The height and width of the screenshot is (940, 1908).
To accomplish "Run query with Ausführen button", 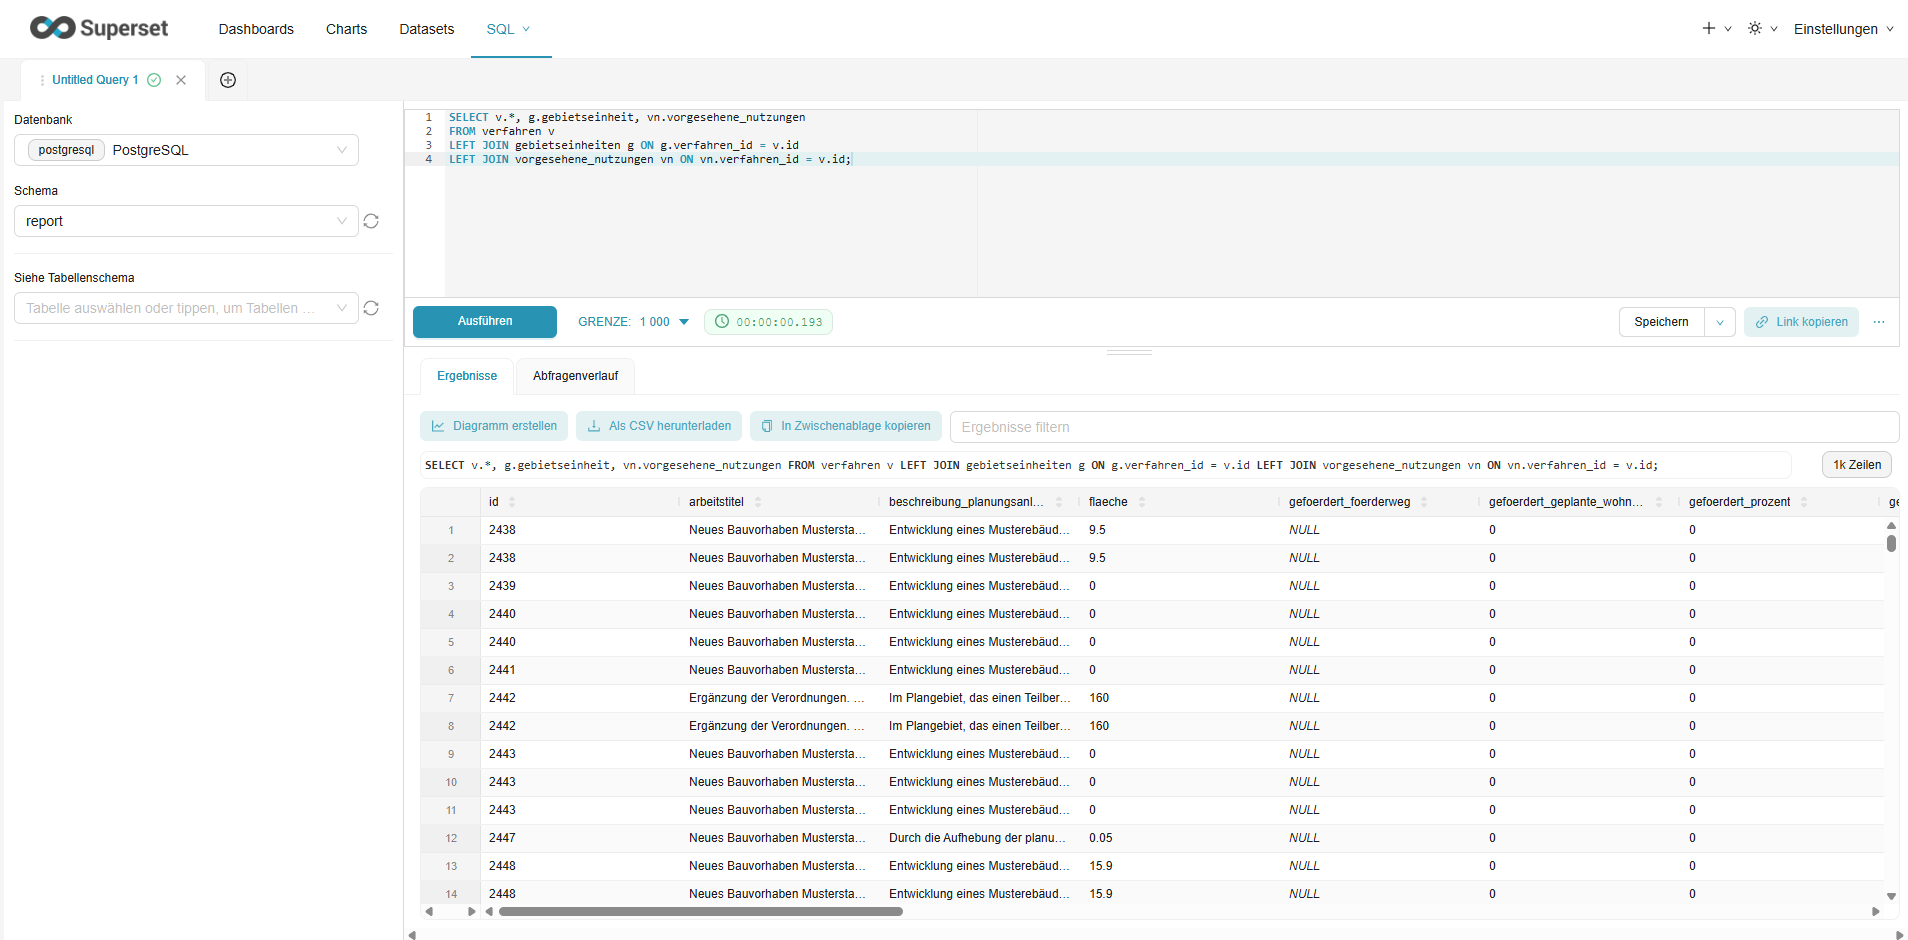I will tap(485, 322).
